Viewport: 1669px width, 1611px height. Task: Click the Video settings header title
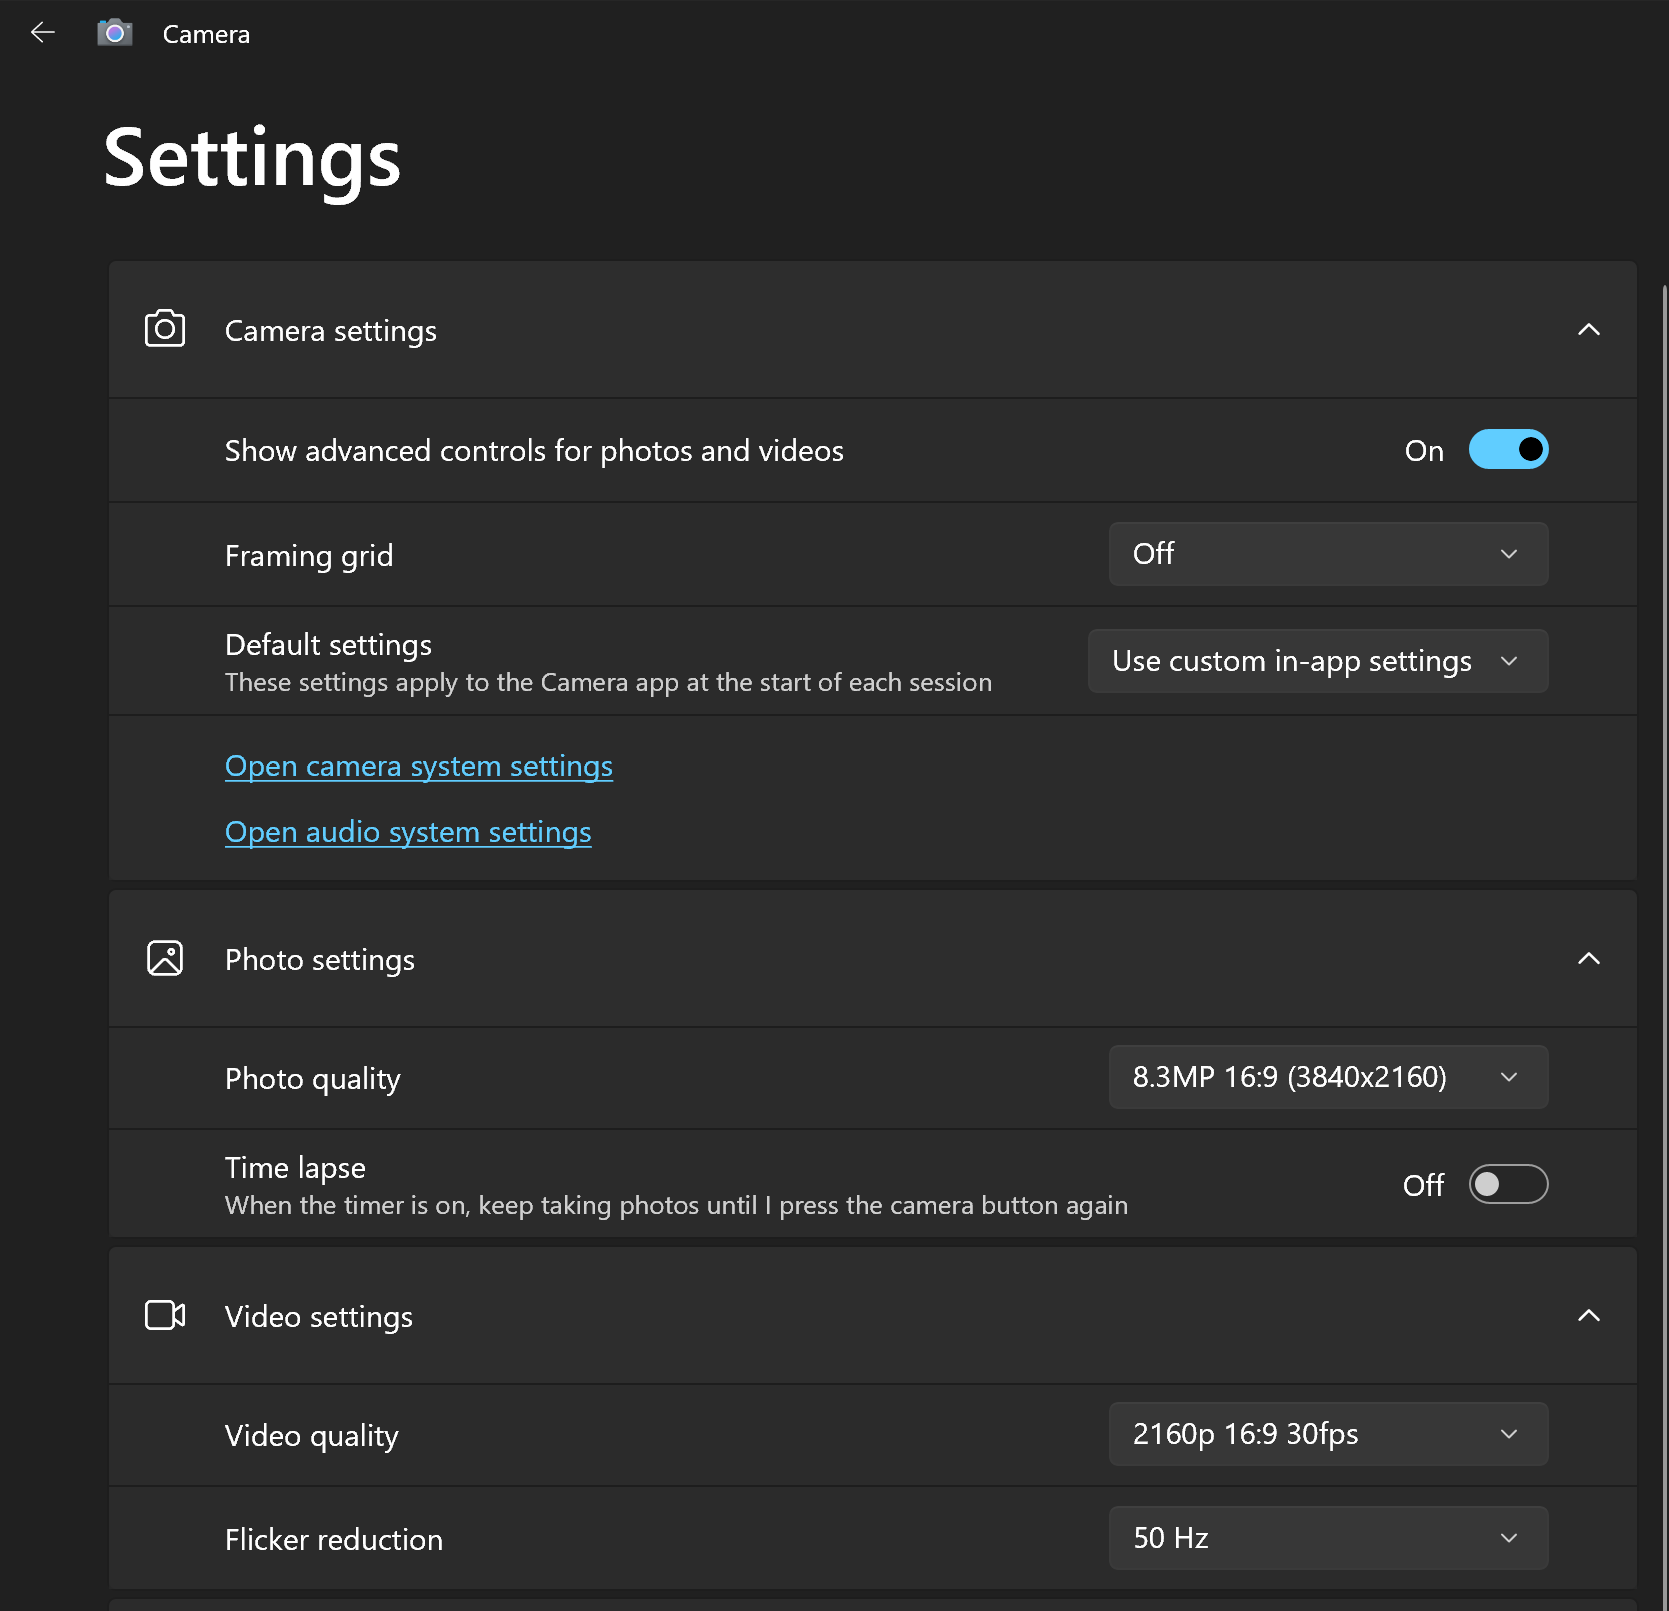point(318,1317)
